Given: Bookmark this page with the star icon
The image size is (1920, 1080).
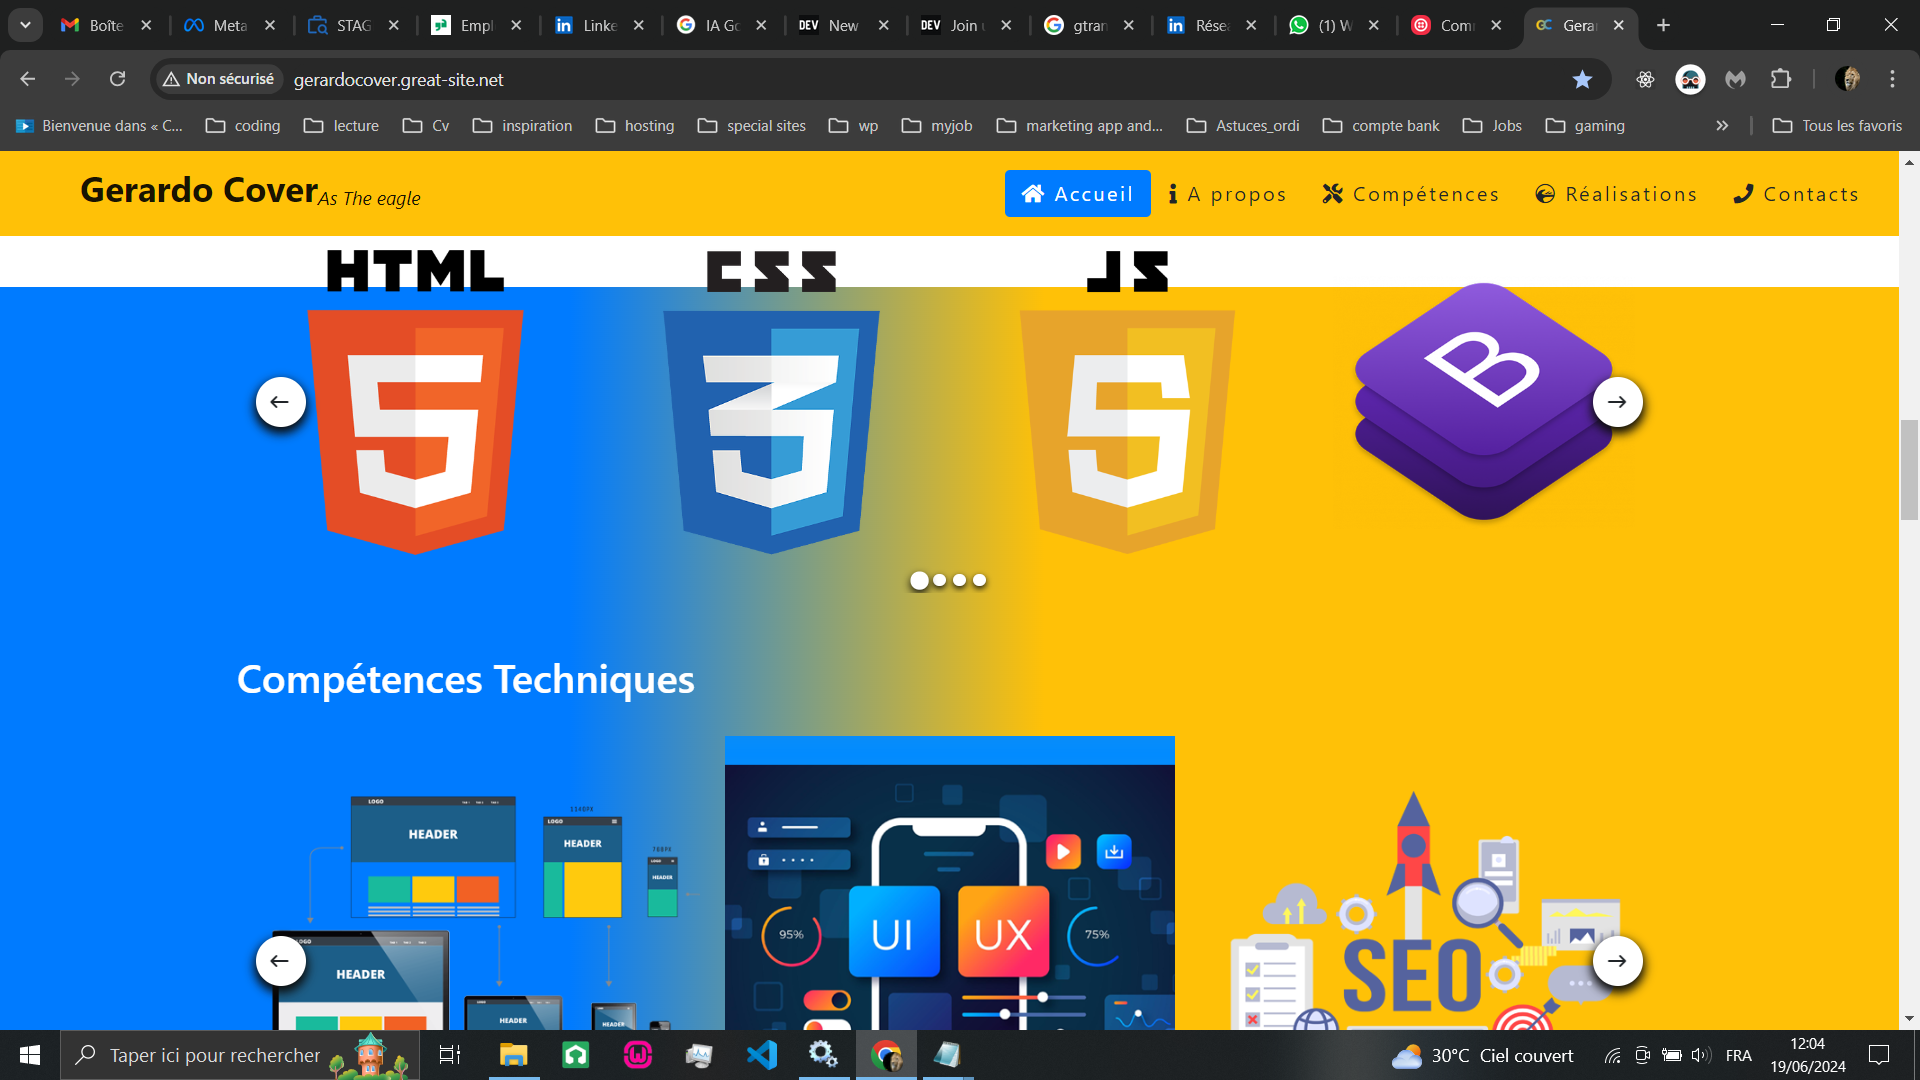Looking at the screenshot, I should coord(1583,79).
